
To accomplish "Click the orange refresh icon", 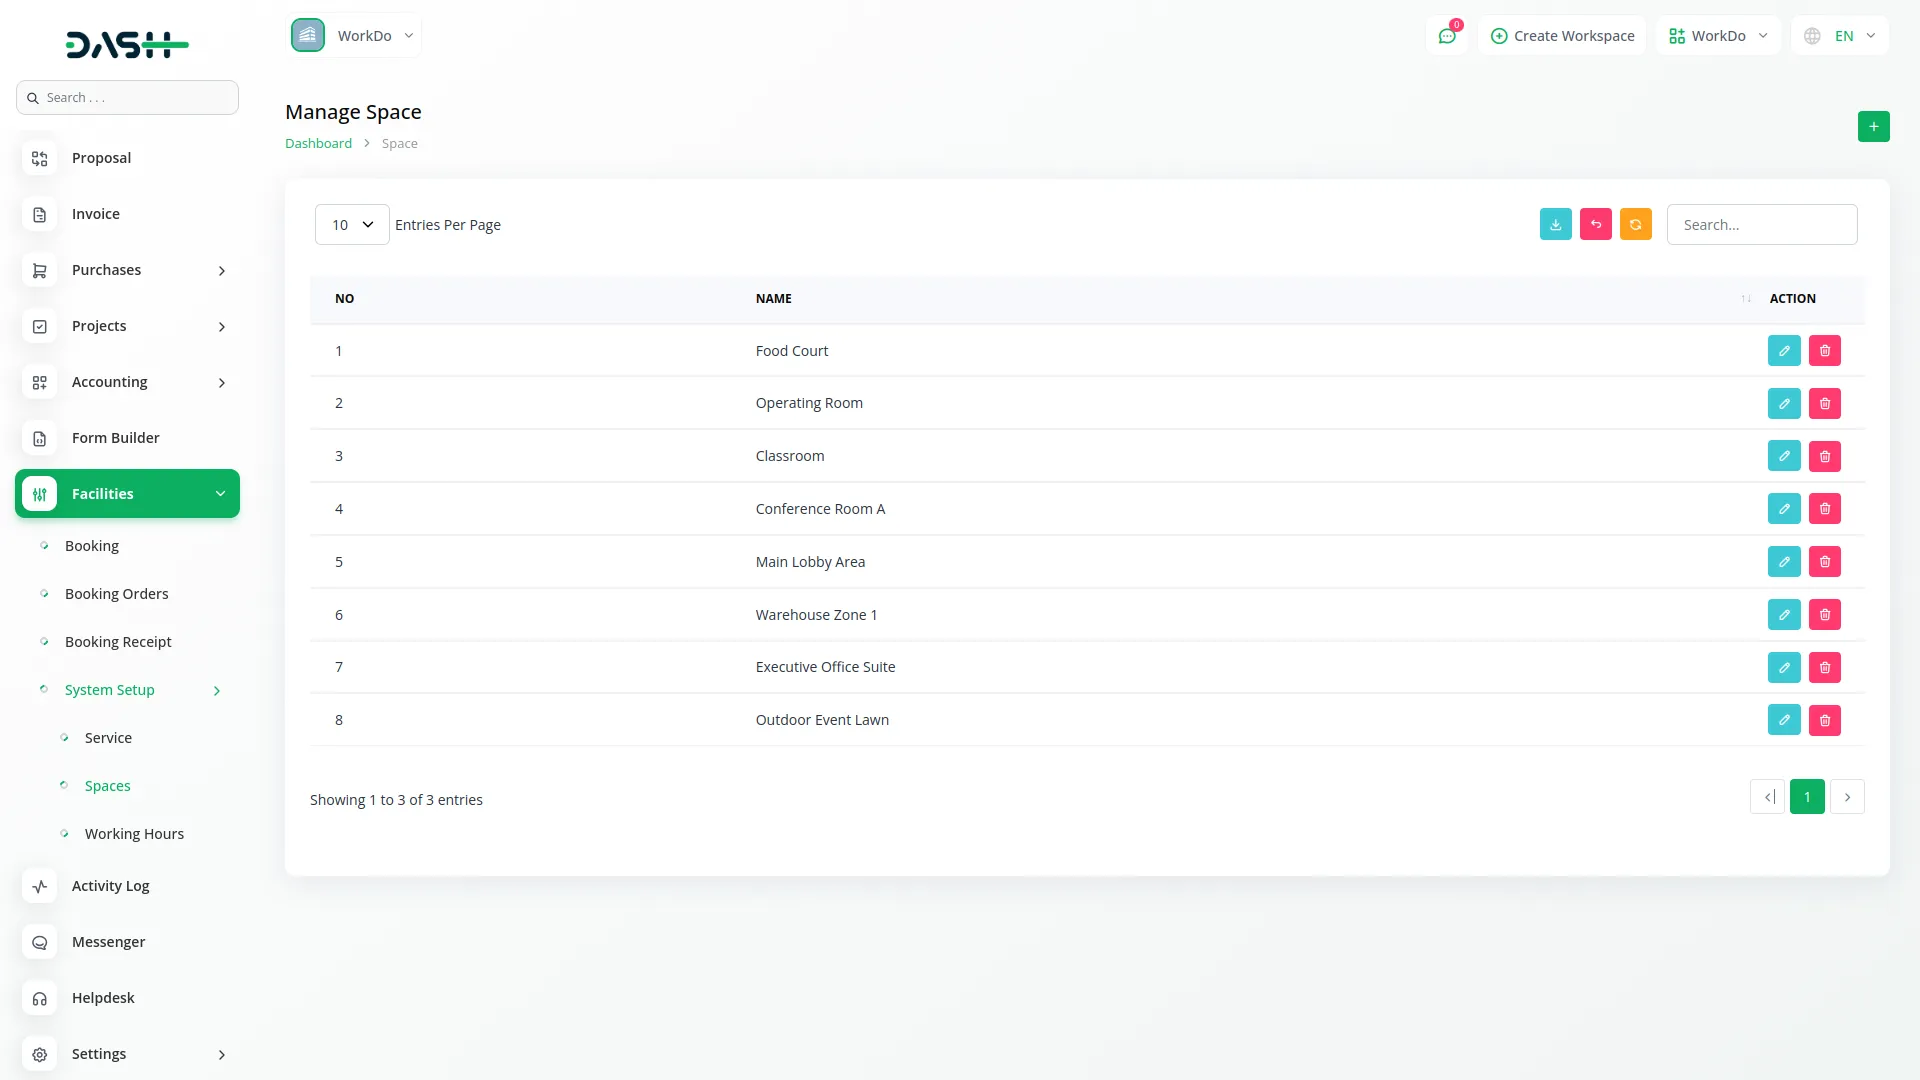I will [1635, 225].
